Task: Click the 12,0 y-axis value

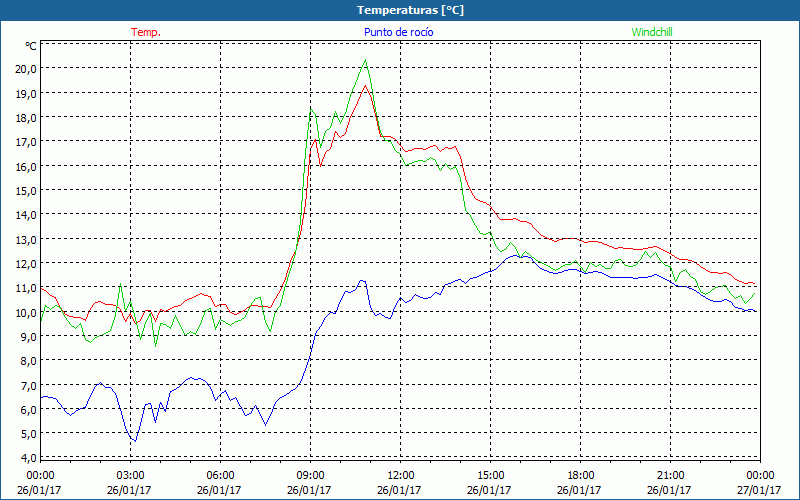Action: (26, 263)
